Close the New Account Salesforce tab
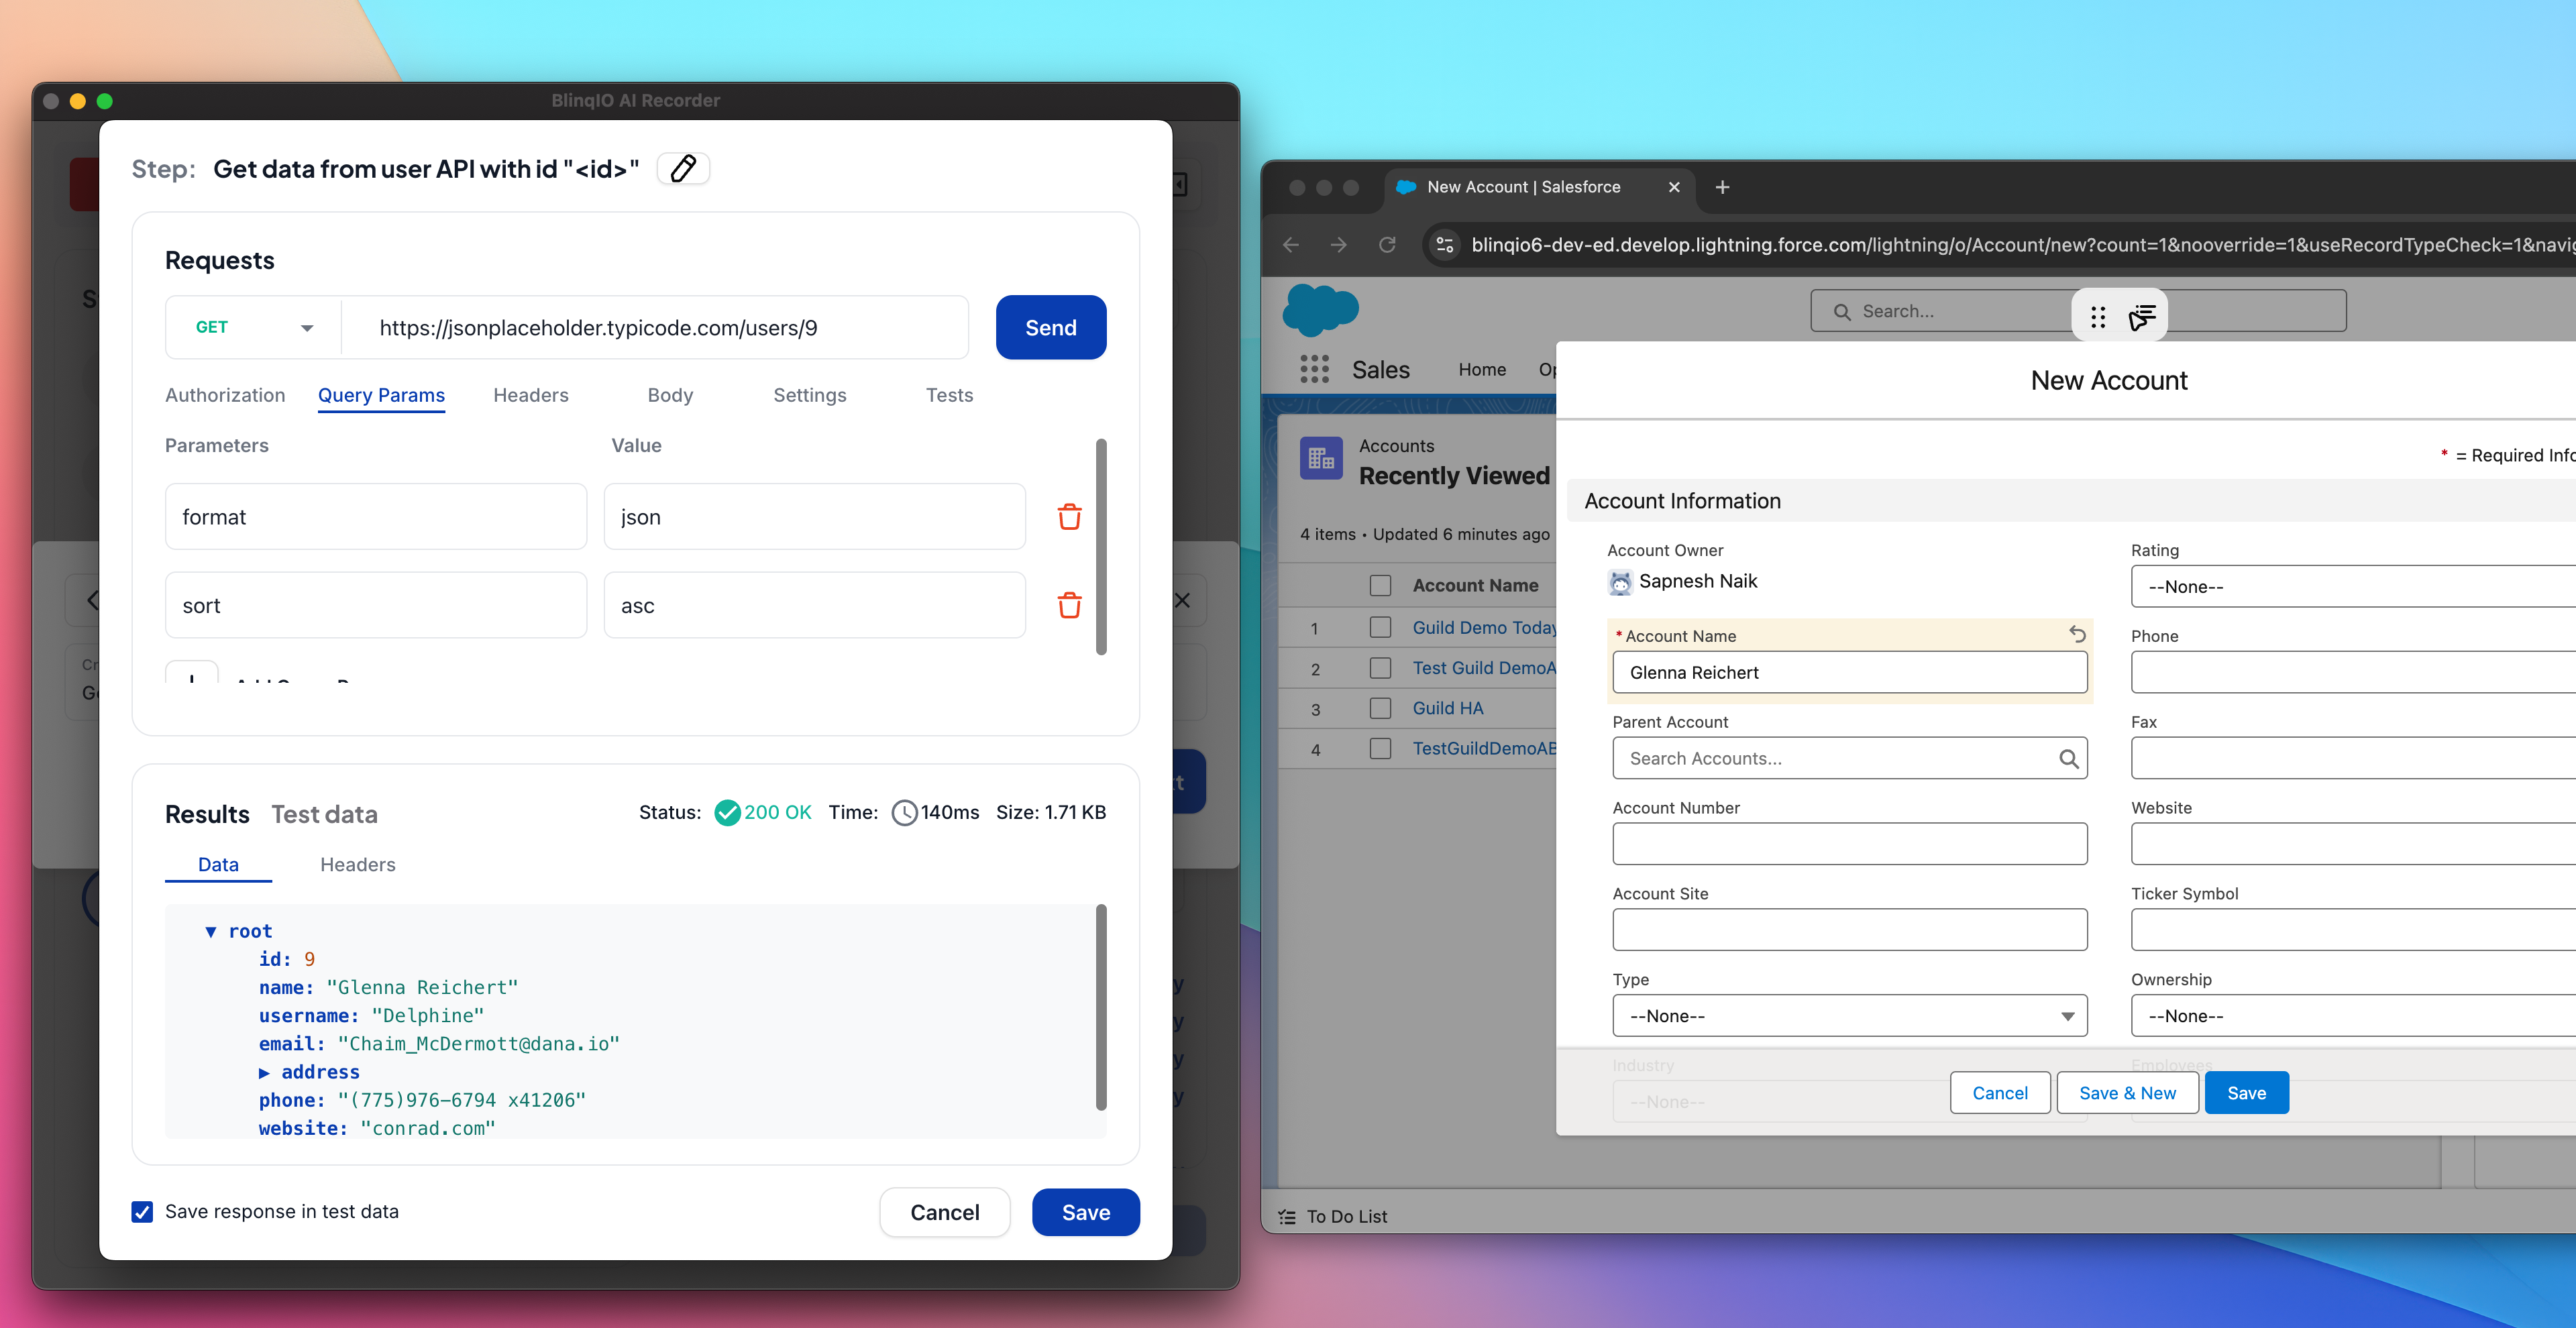This screenshot has height=1328, width=2576. [1674, 187]
